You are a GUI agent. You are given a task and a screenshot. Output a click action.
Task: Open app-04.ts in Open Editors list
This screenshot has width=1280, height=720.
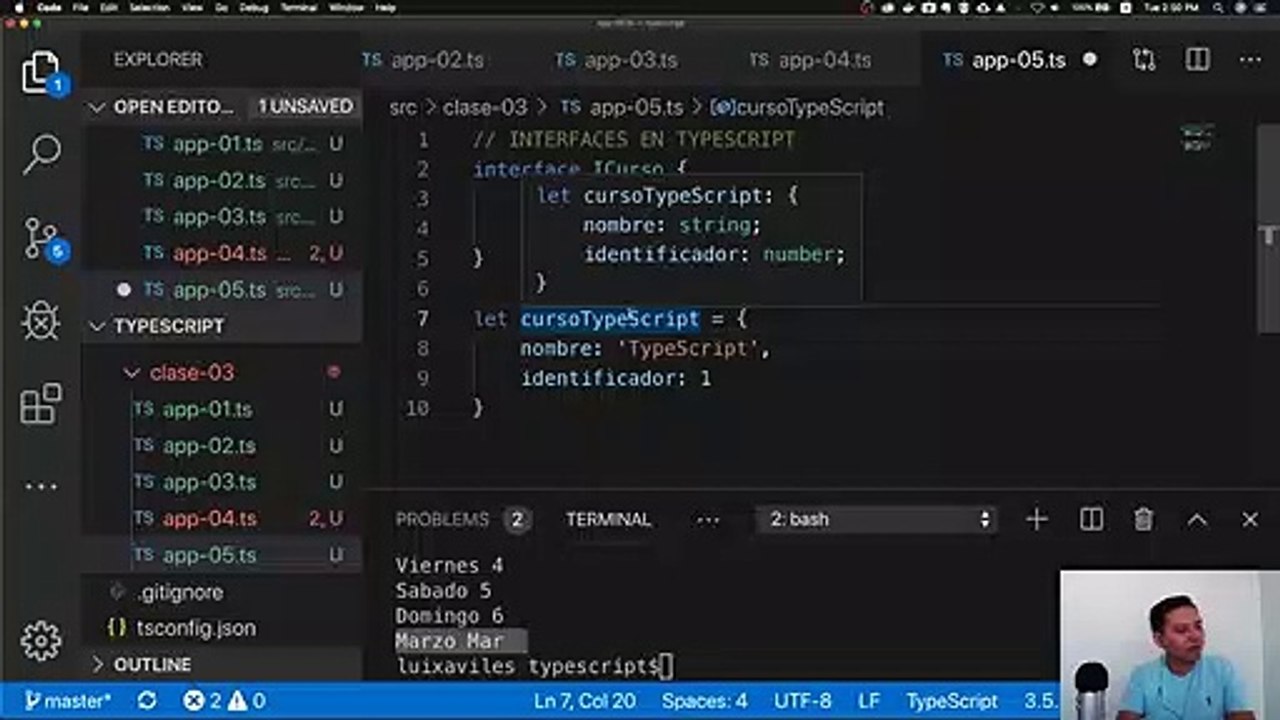[222, 253]
